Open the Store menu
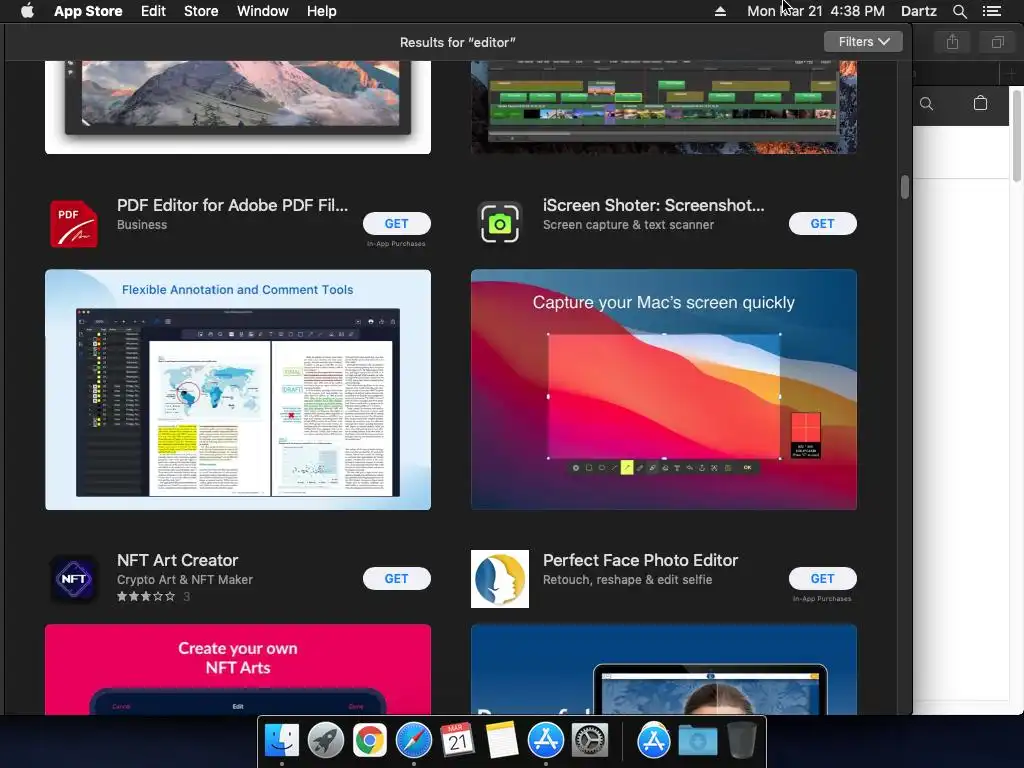Viewport: 1024px width, 768px height. point(201,11)
